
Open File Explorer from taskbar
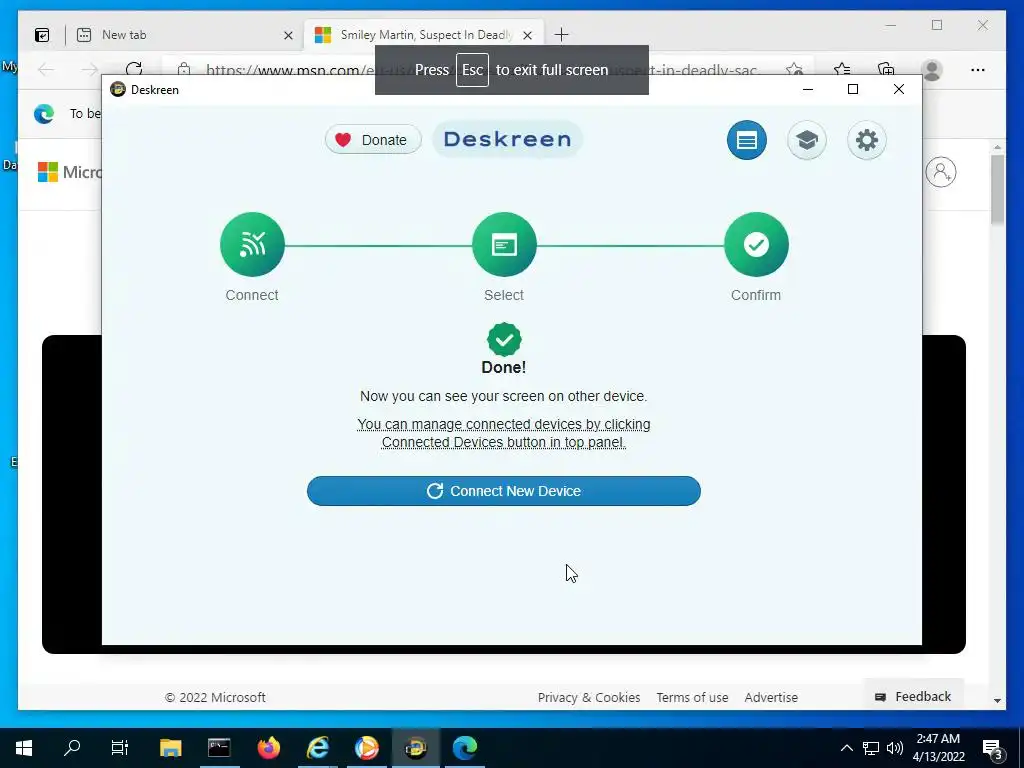click(x=170, y=747)
